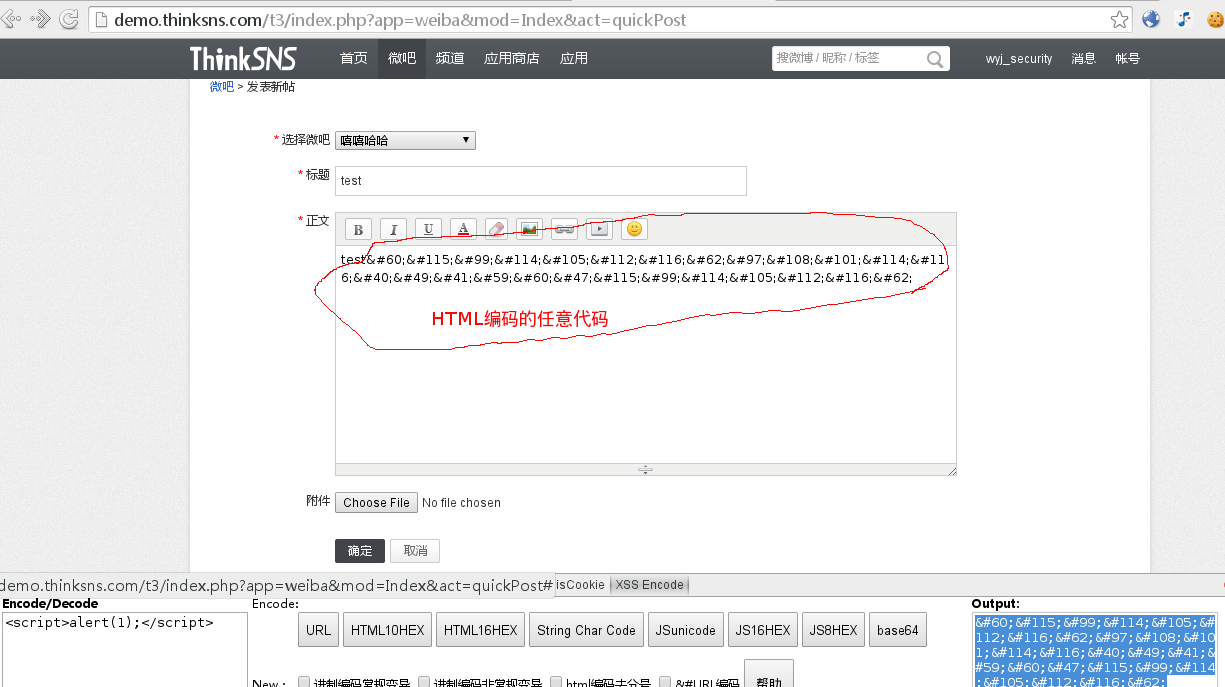Screen dimensions: 1225x687
Task: Click the globe extension icon
Action: coord(1151,19)
